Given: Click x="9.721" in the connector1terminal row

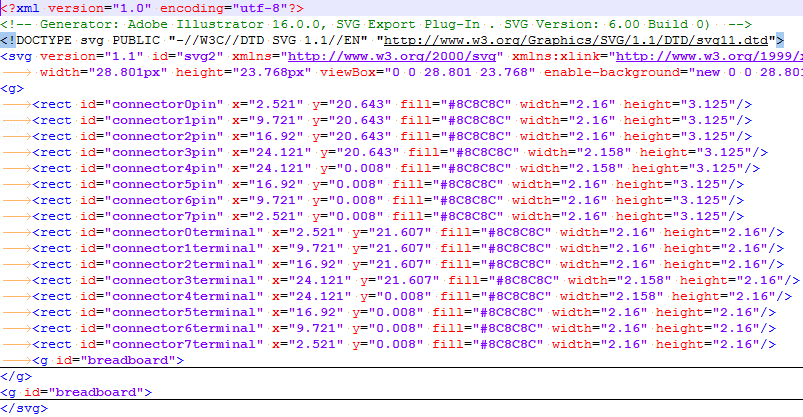Looking at the screenshot, I should pos(308,248).
